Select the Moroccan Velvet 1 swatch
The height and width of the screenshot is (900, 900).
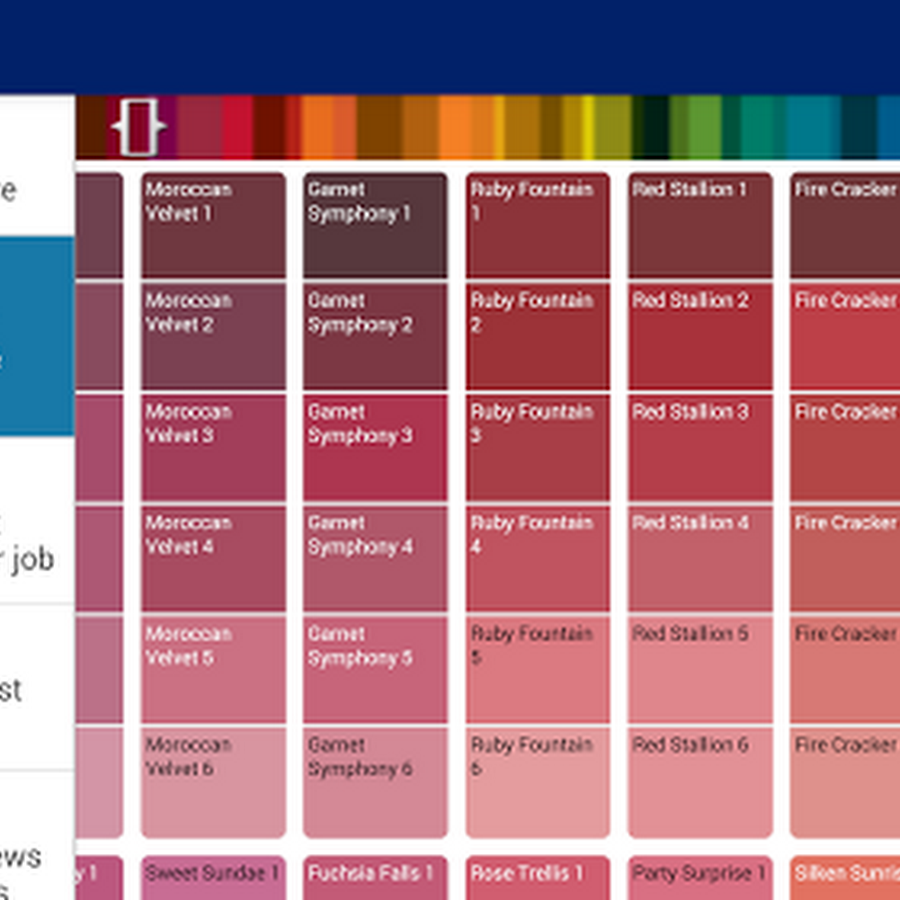coord(213,225)
